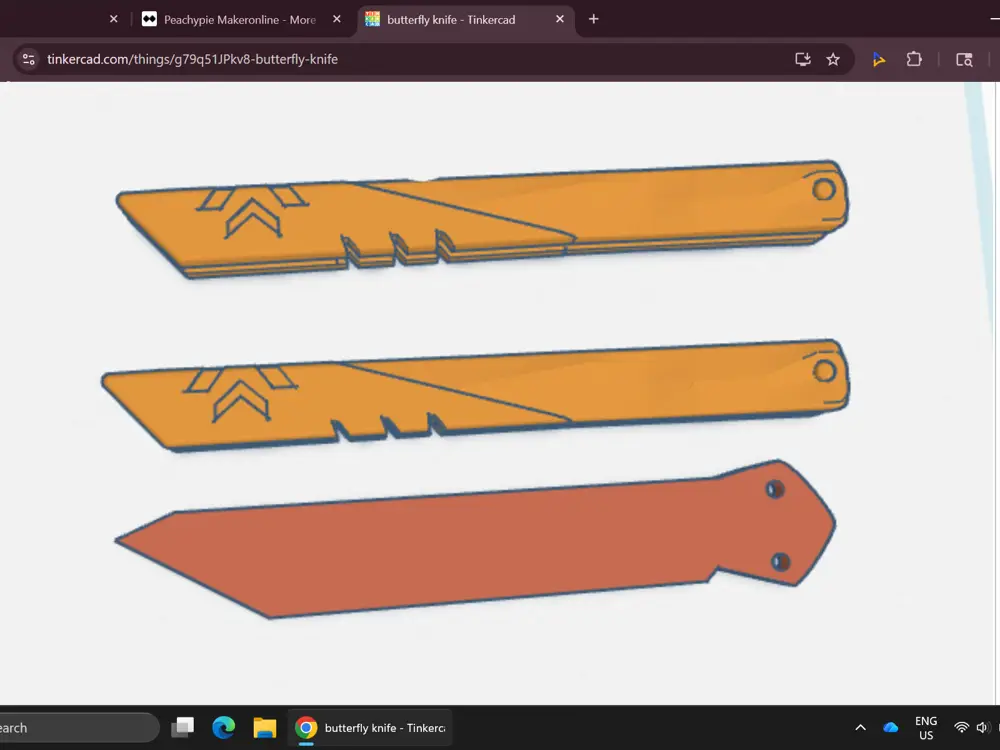Click the top orange butterfly knife handle

[483, 219]
